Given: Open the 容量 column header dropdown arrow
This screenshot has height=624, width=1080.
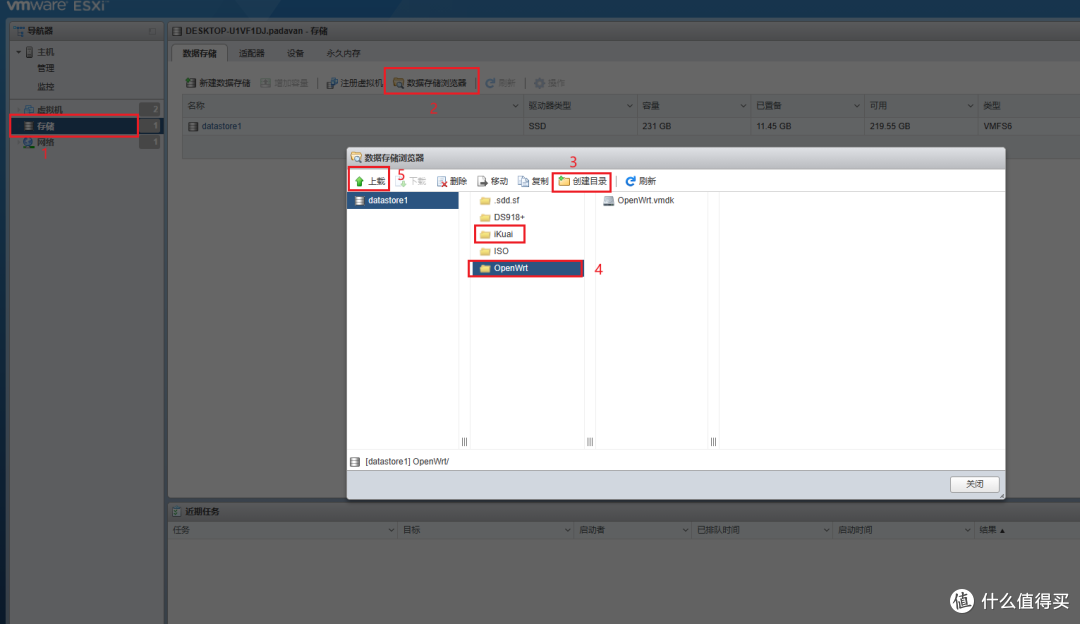Looking at the screenshot, I should pos(746,105).
